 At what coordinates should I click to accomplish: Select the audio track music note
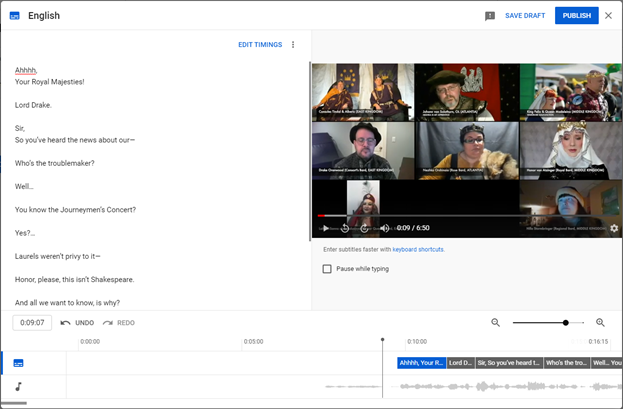(x=18, y=387)
